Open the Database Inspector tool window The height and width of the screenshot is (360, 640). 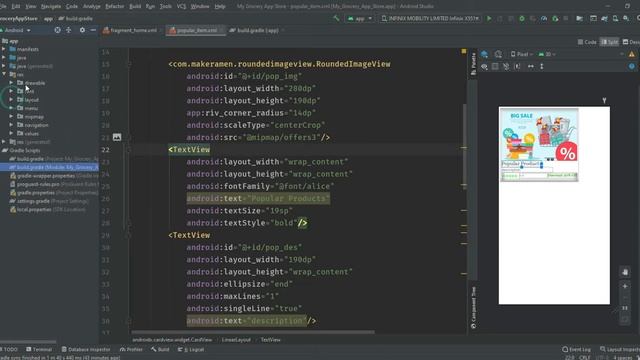point(86,349)
